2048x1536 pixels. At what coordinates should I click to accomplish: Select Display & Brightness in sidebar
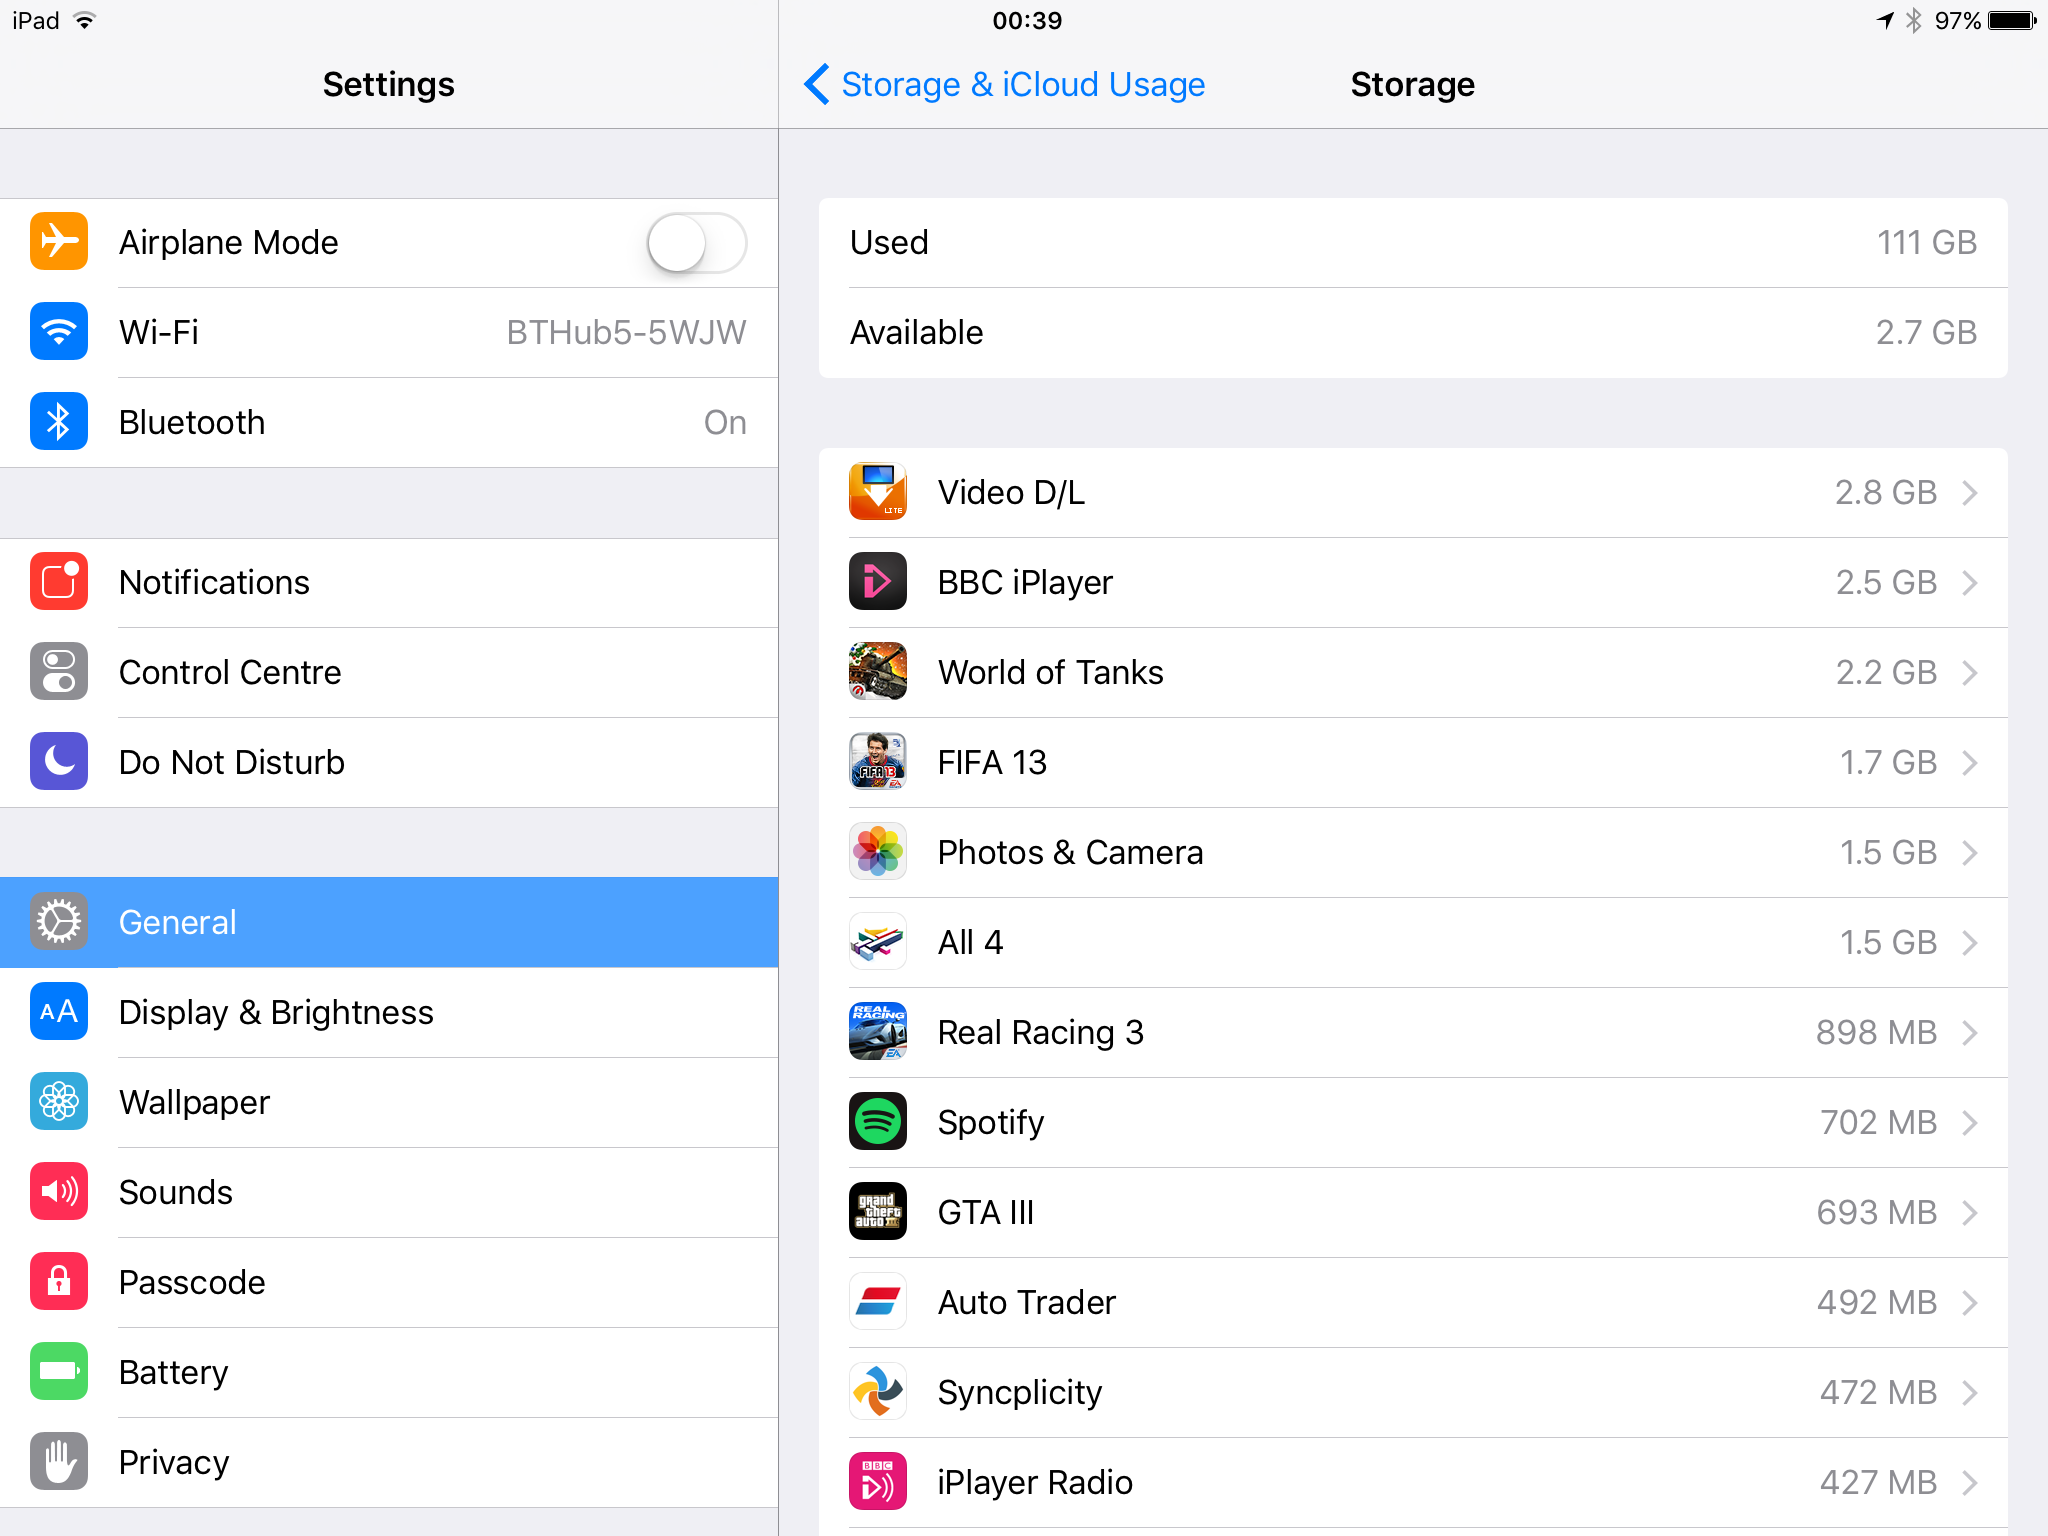coord(389,1013)
